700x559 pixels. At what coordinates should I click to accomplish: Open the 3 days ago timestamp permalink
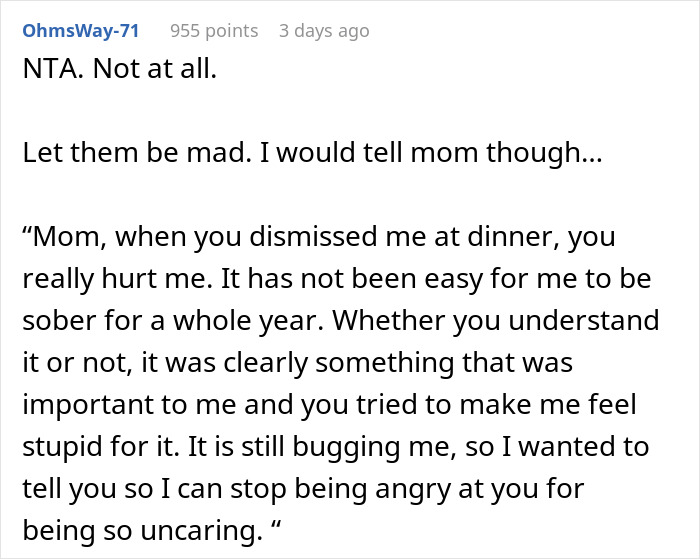(x=325, y=31)
